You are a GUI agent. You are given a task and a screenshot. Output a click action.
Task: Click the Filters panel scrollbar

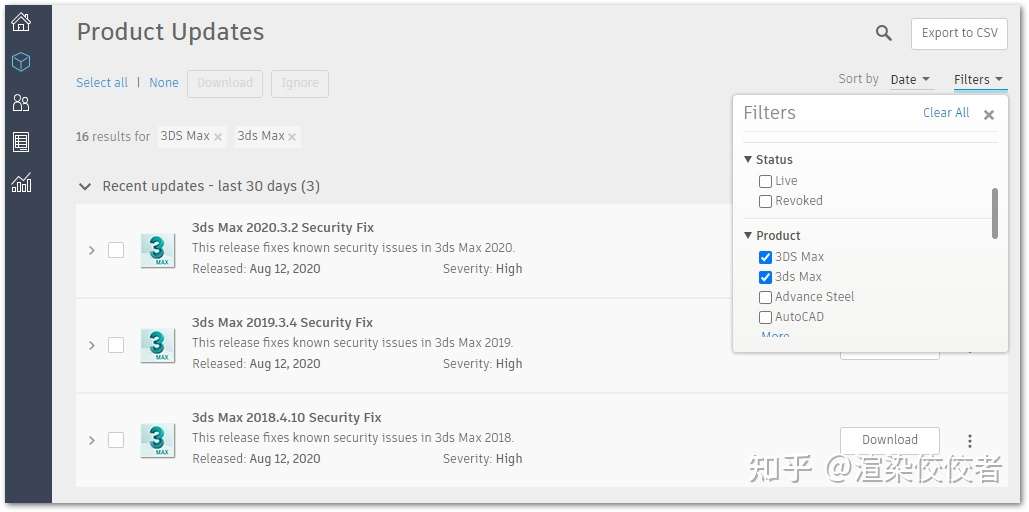tap(995, 213)
